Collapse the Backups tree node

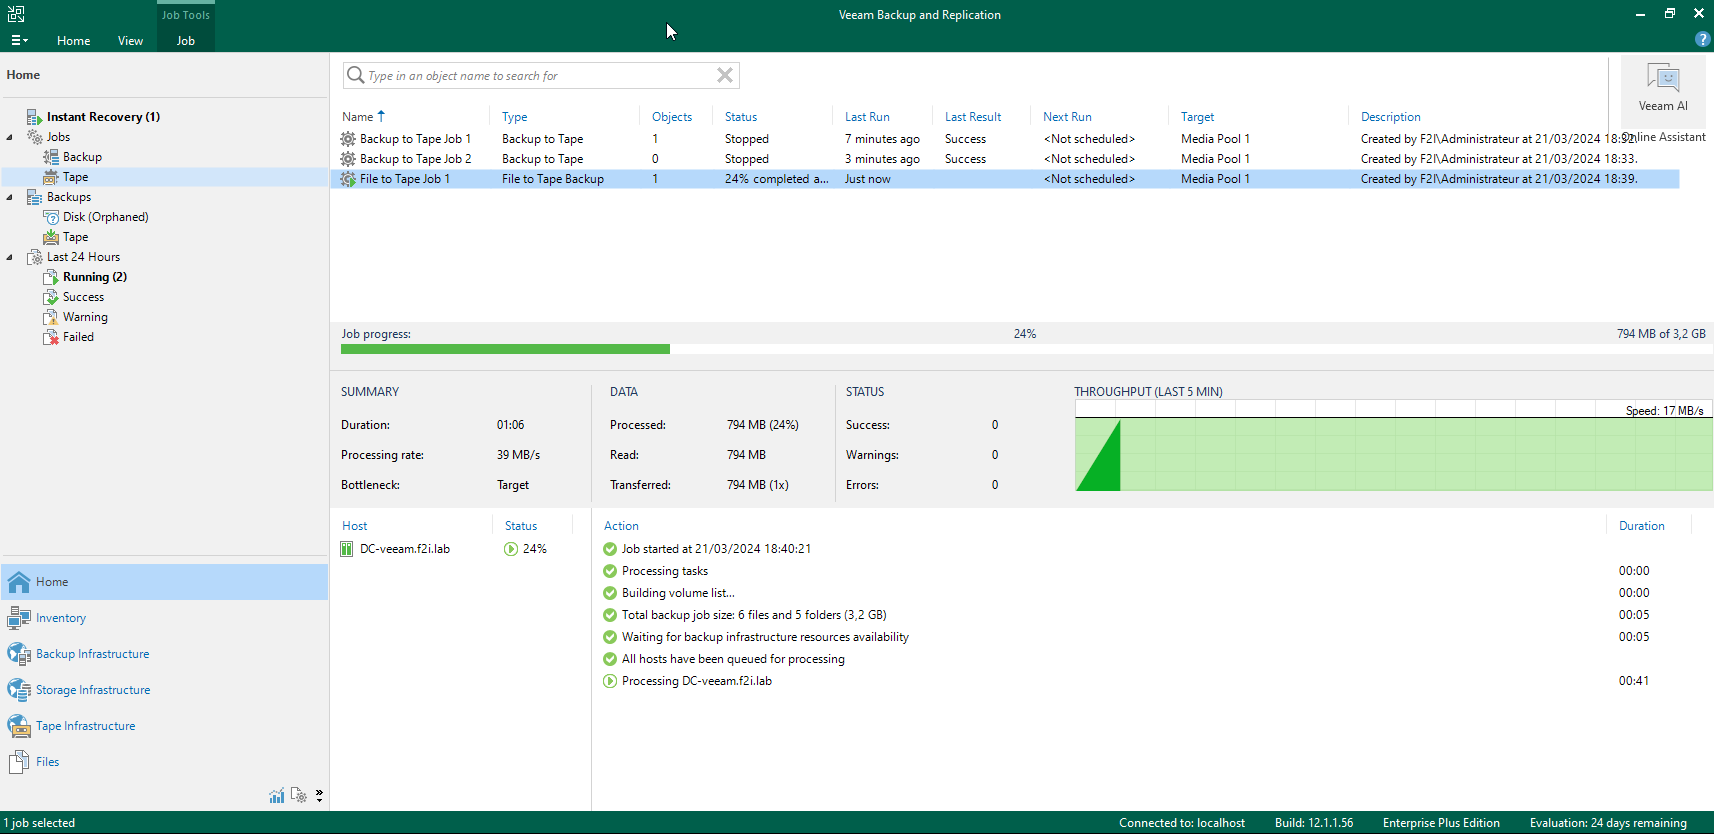pyautogui.click(x=10, y=197)
